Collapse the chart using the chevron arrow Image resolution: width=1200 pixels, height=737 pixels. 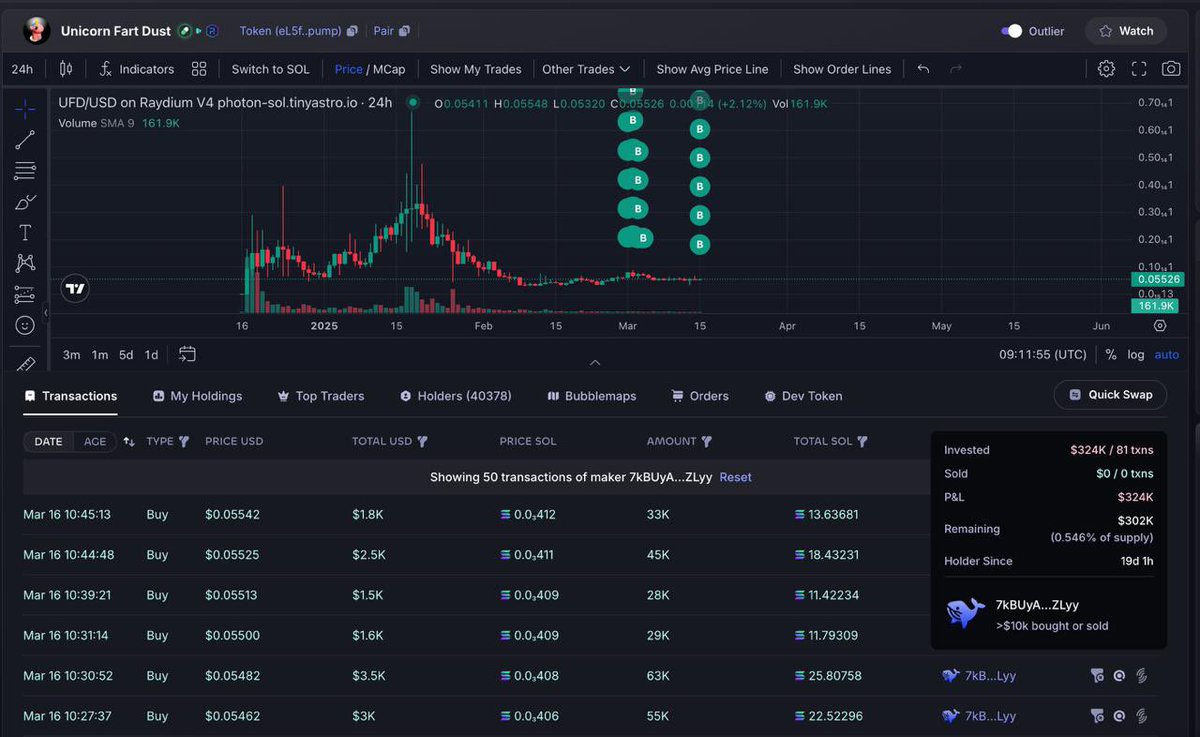click(595, 362)
